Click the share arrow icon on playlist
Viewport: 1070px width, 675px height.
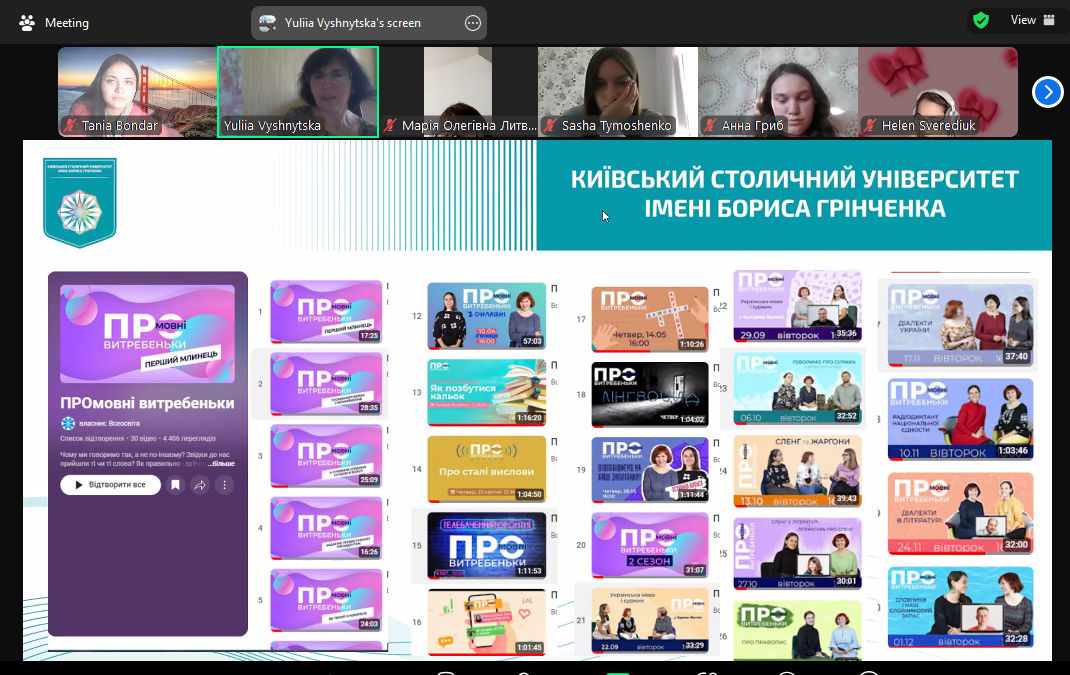(200, 485)
